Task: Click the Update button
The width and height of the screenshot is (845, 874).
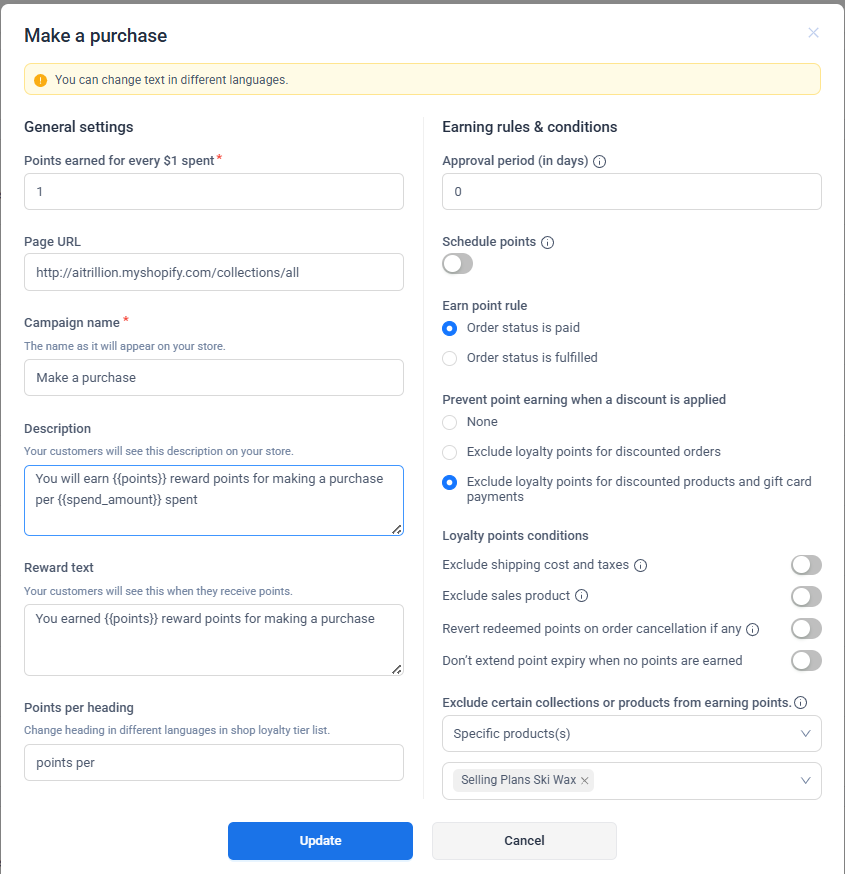Action: coord(320,841)
